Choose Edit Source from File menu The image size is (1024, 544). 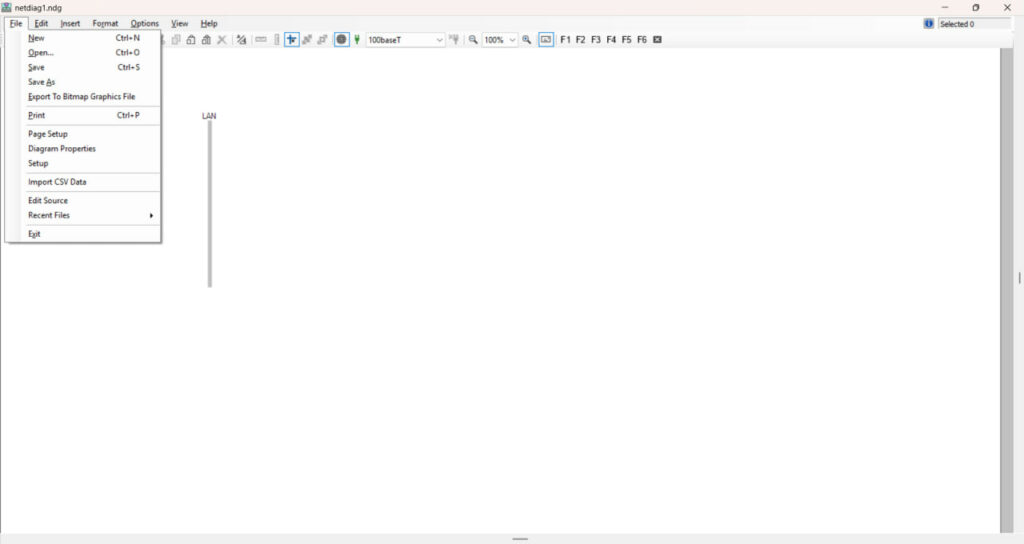pyautogui.click(x=84, y=200)
